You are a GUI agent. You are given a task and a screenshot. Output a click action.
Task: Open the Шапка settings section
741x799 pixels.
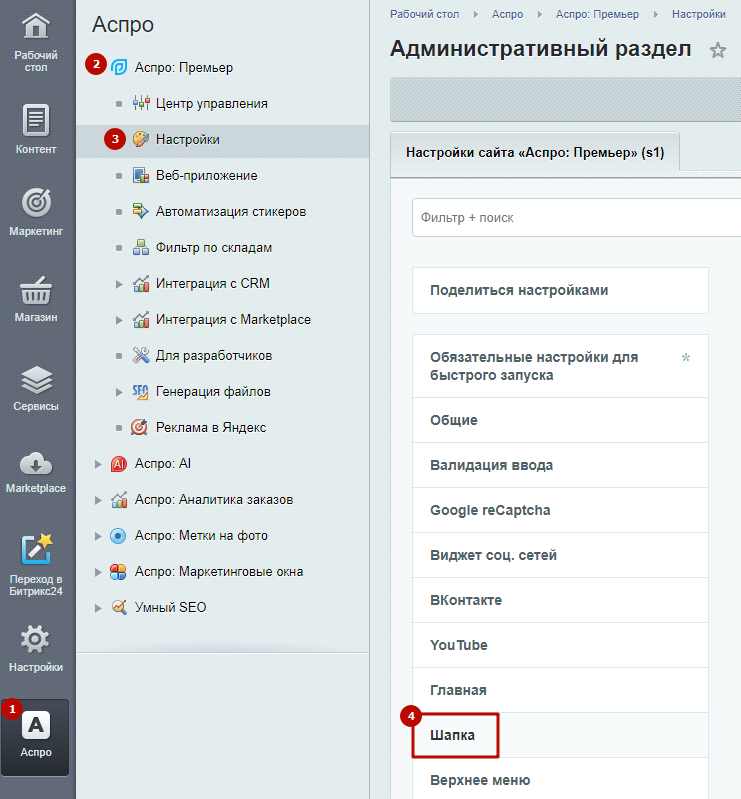pyautogui.click(x=455, y=735)
